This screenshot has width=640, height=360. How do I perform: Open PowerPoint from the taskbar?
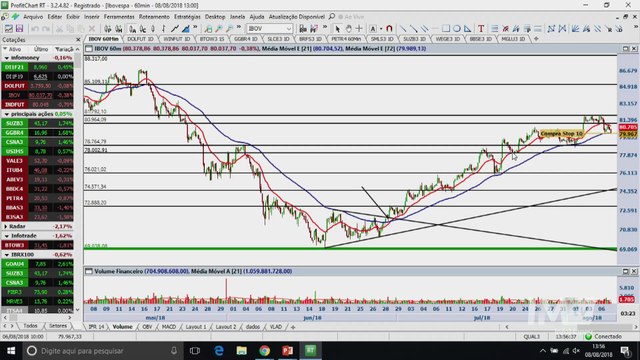click(x=287, y=351)
